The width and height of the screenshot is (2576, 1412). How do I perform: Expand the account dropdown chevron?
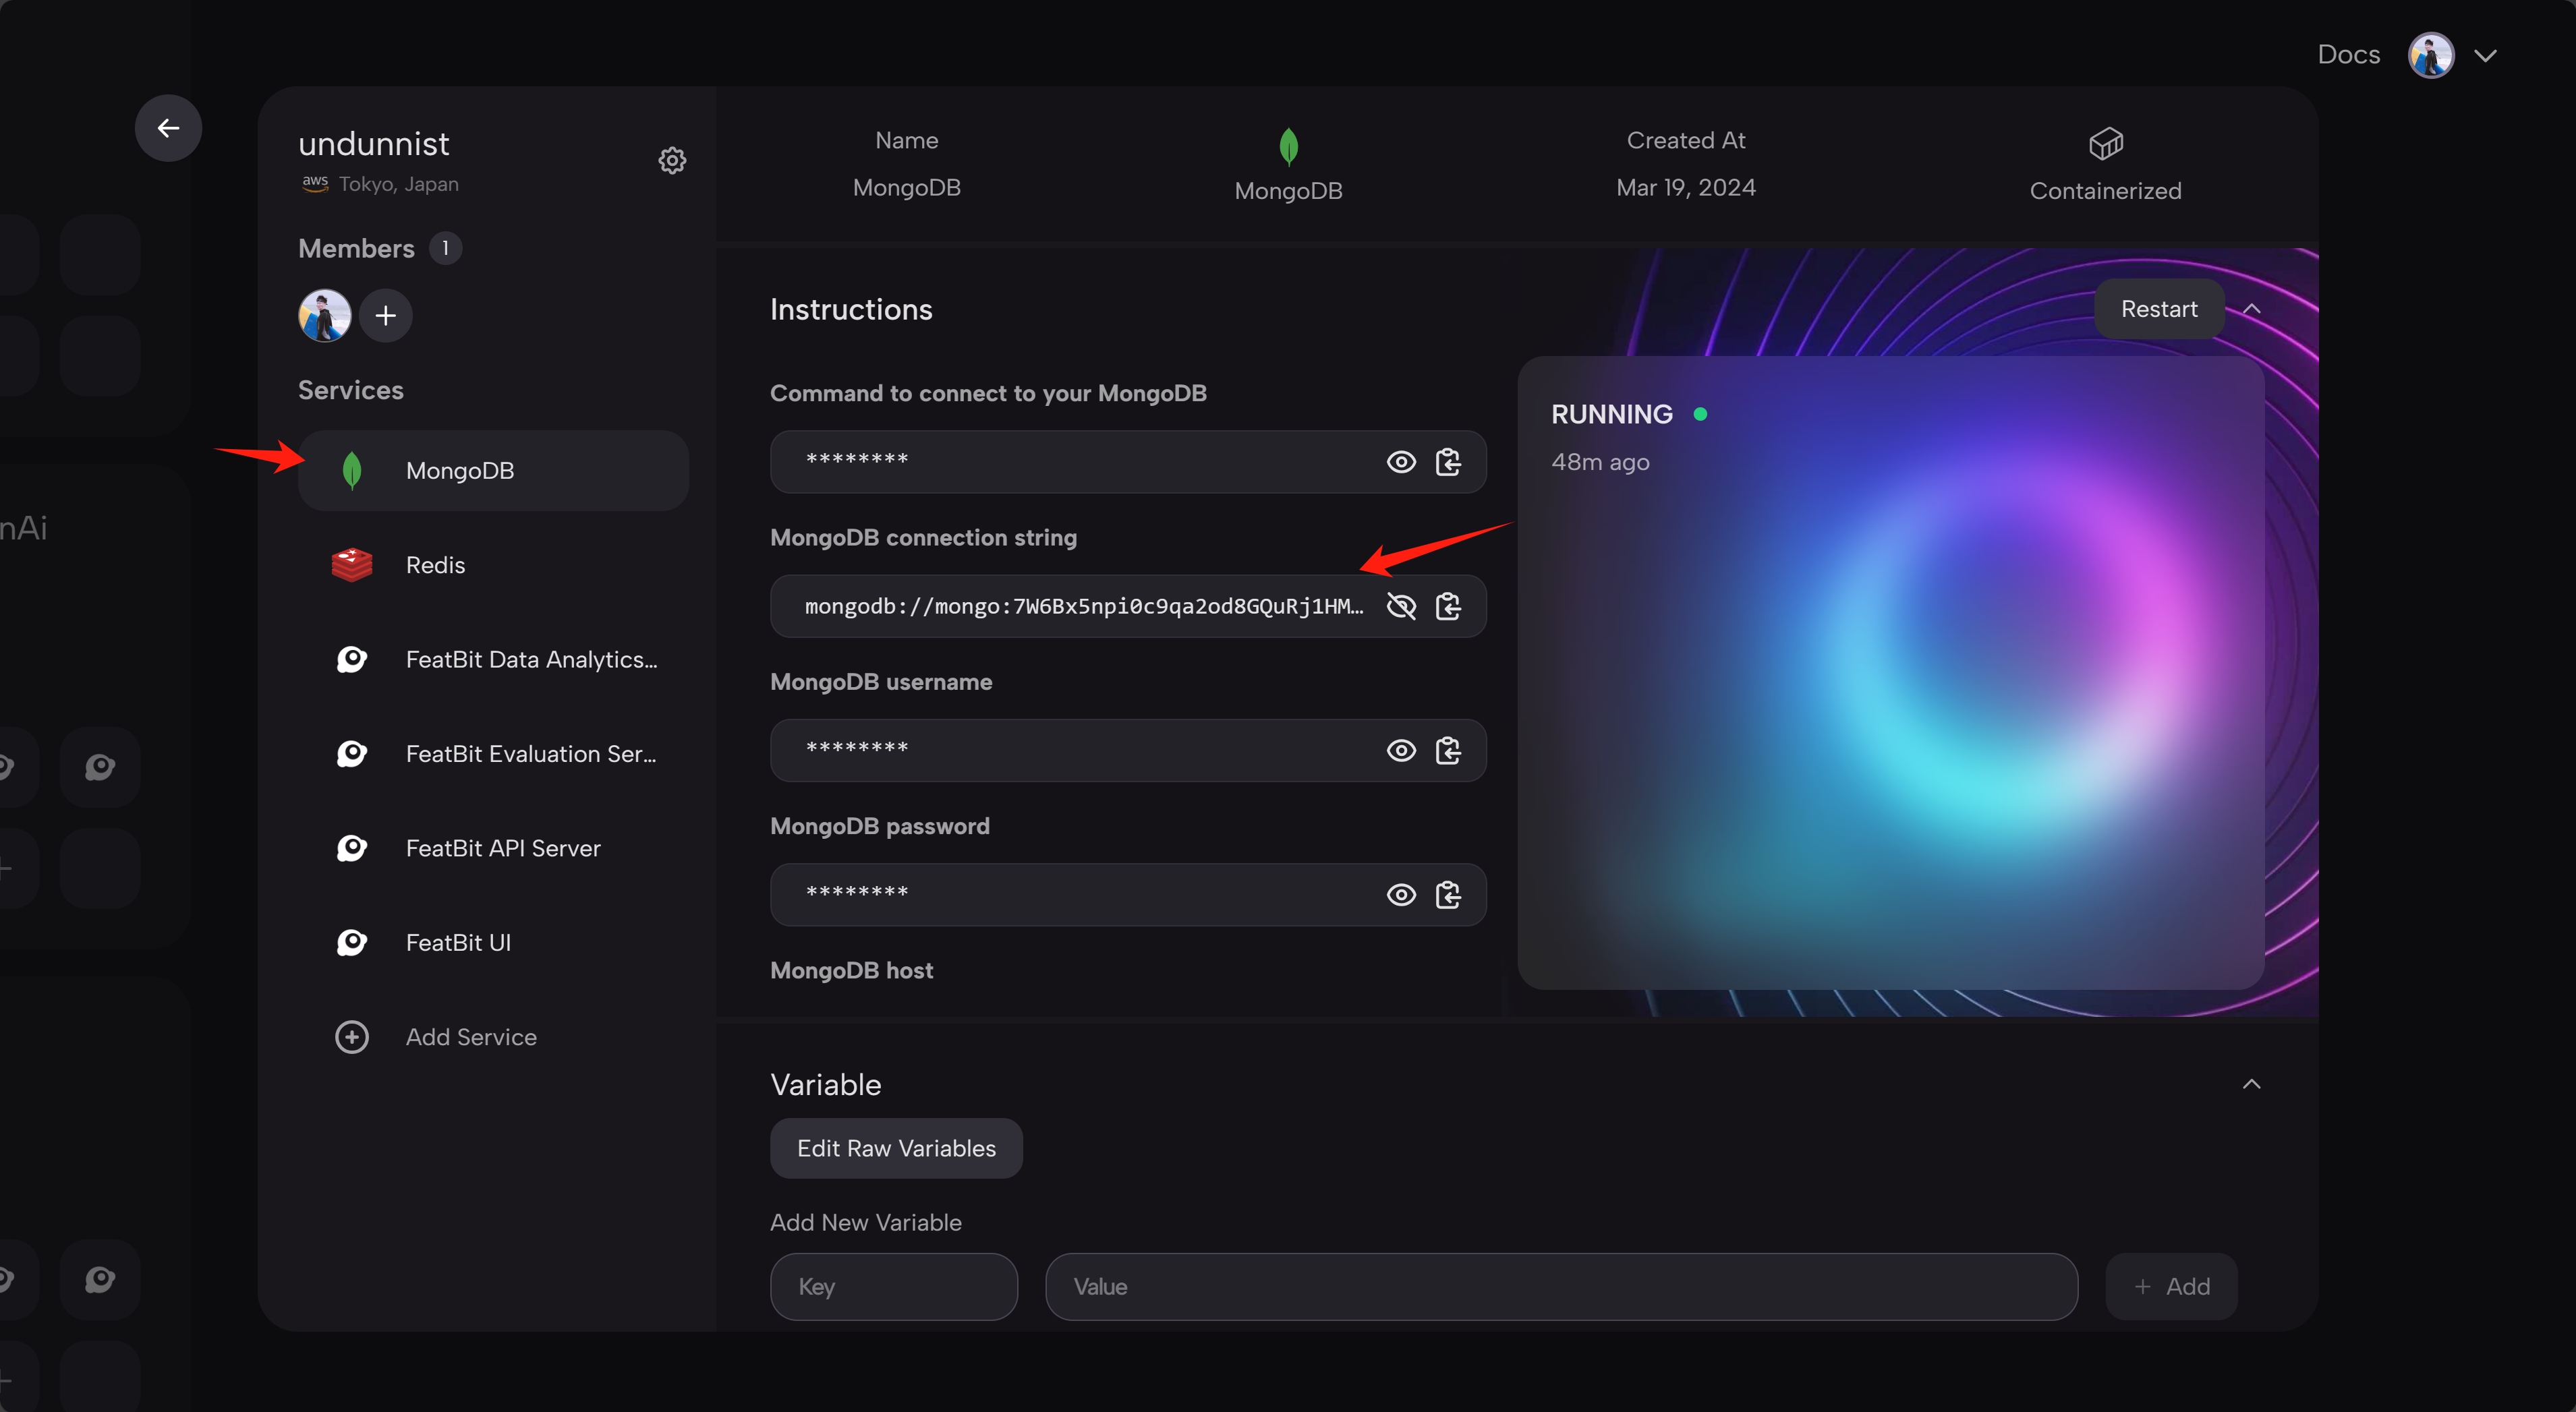[x=2485, y=56]
